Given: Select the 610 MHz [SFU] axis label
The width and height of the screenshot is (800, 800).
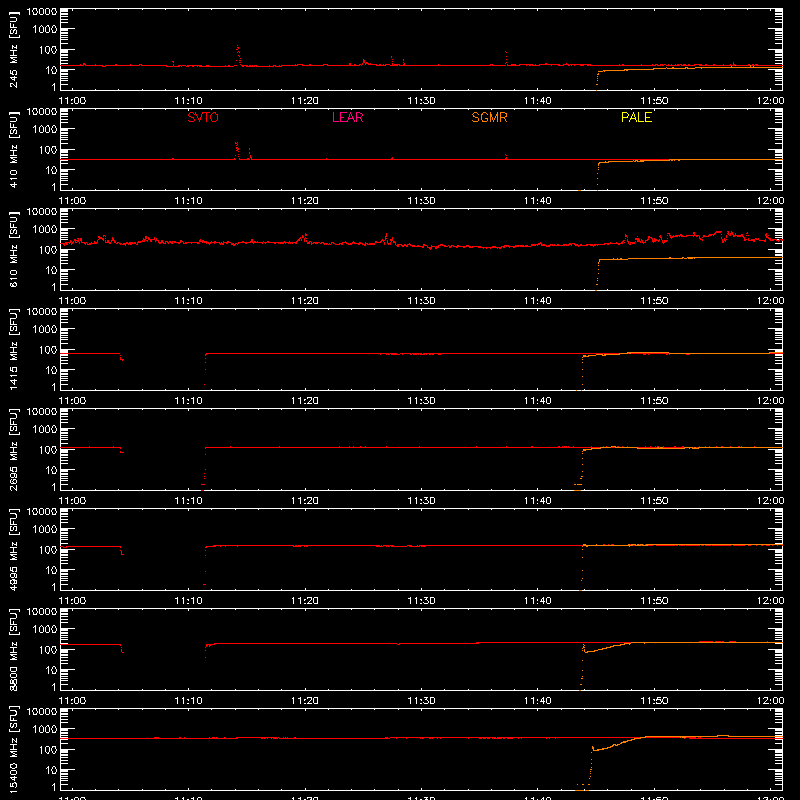Looking at the screenshot, I should 14,249.
